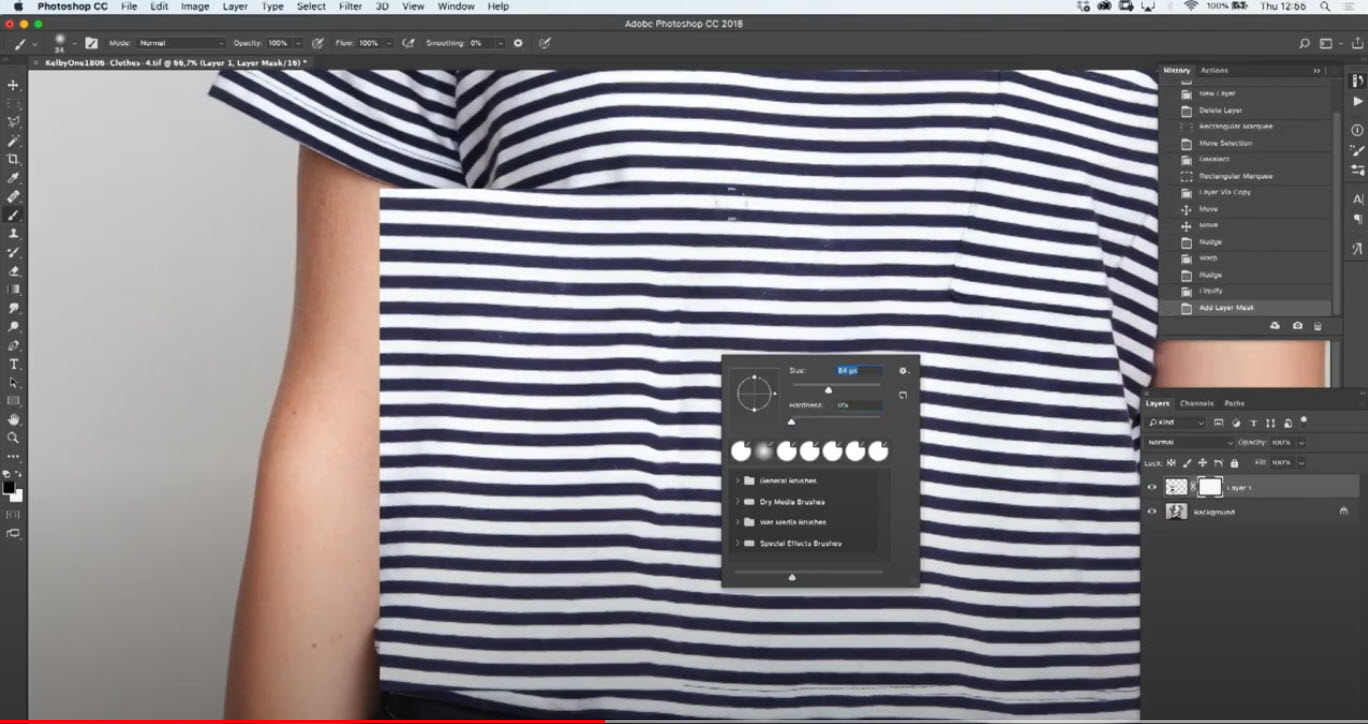Open the Opacity dropdown in options bar
This screenshot has width=1368, height=724.
coord(297,43)
